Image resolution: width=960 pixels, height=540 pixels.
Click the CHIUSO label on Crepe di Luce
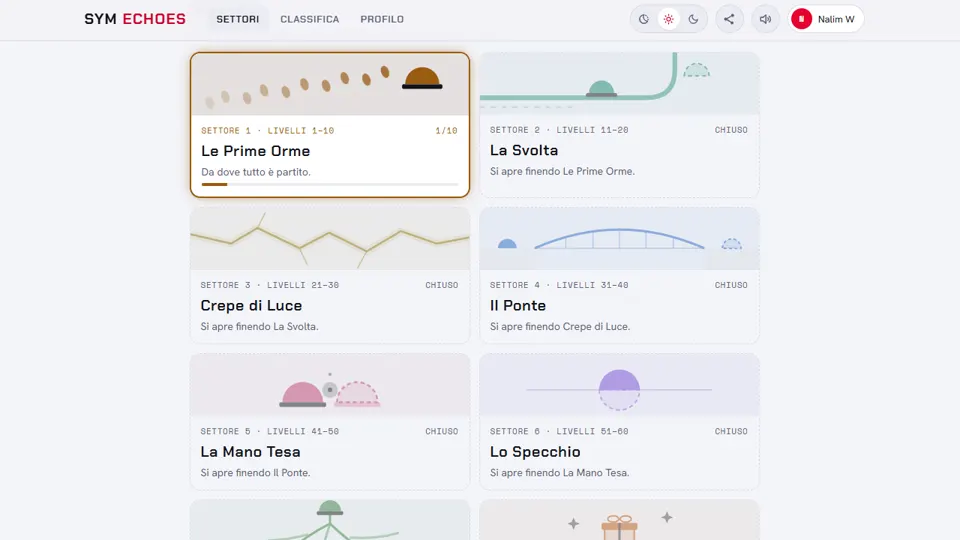click(x=441, y=285)
